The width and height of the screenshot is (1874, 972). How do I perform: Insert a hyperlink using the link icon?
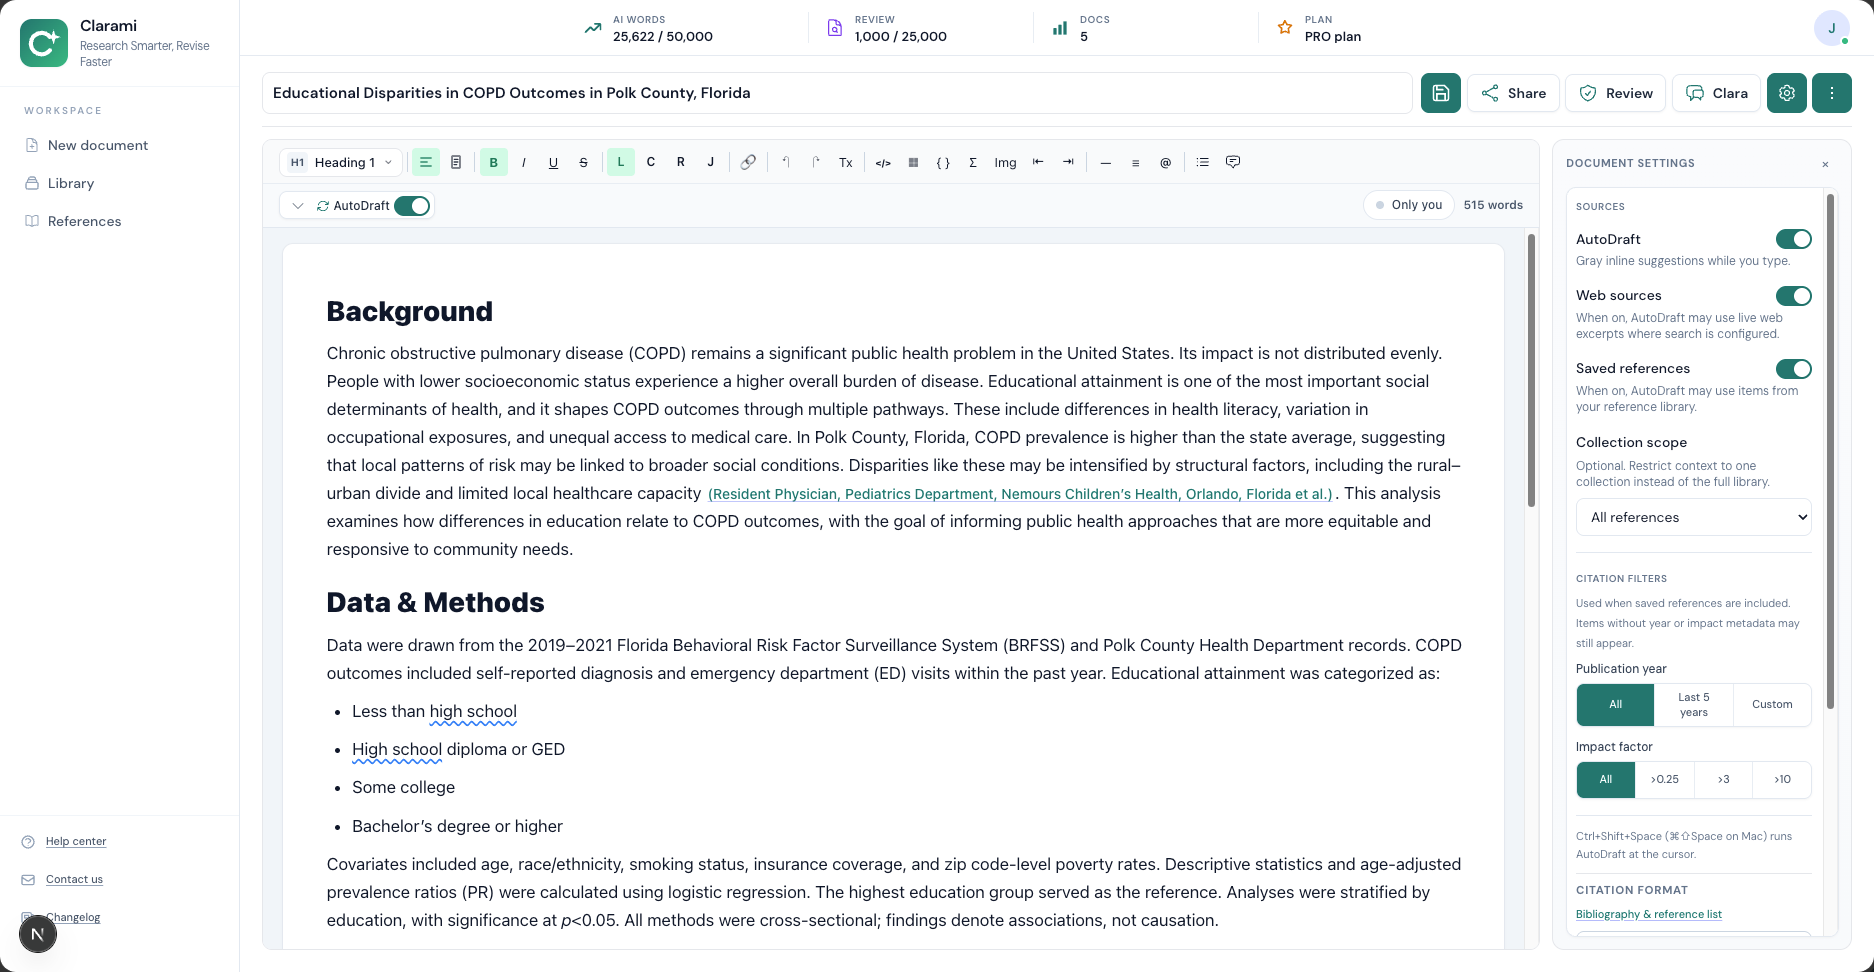point(748,161)
